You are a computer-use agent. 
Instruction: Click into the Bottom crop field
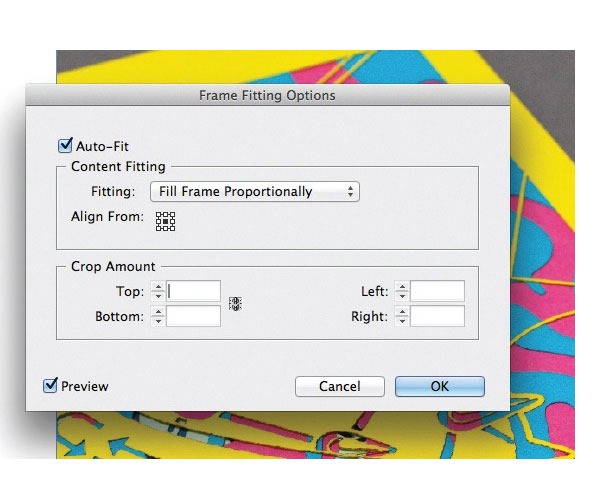[x=194, y=316]
